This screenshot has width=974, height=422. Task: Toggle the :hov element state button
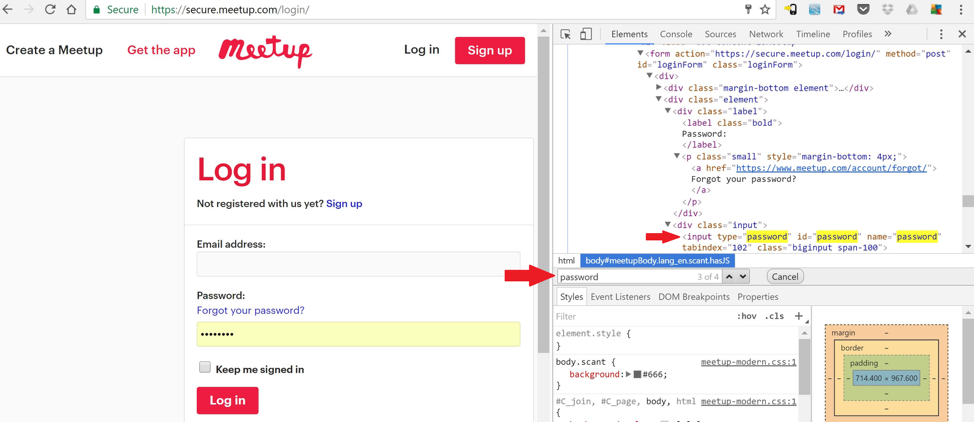[747, 316]
